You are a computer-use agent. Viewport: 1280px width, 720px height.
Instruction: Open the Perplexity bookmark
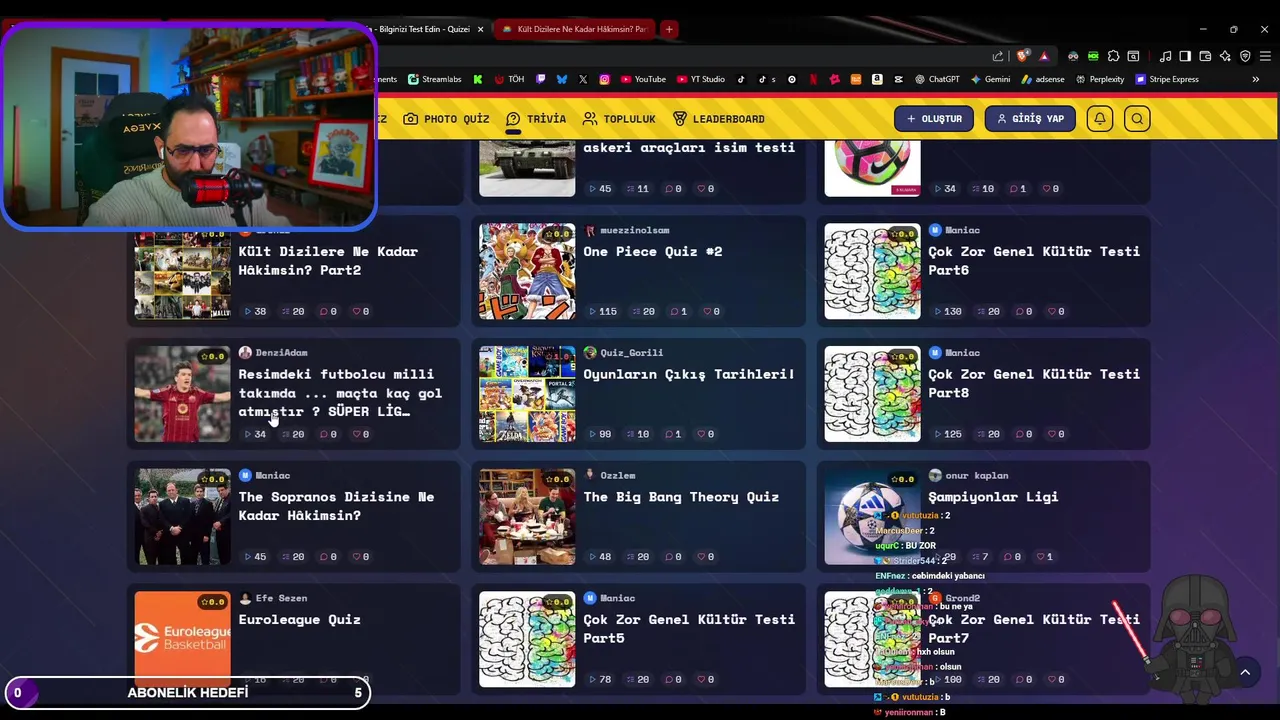pyautogui.click(x=1099, y=79)
